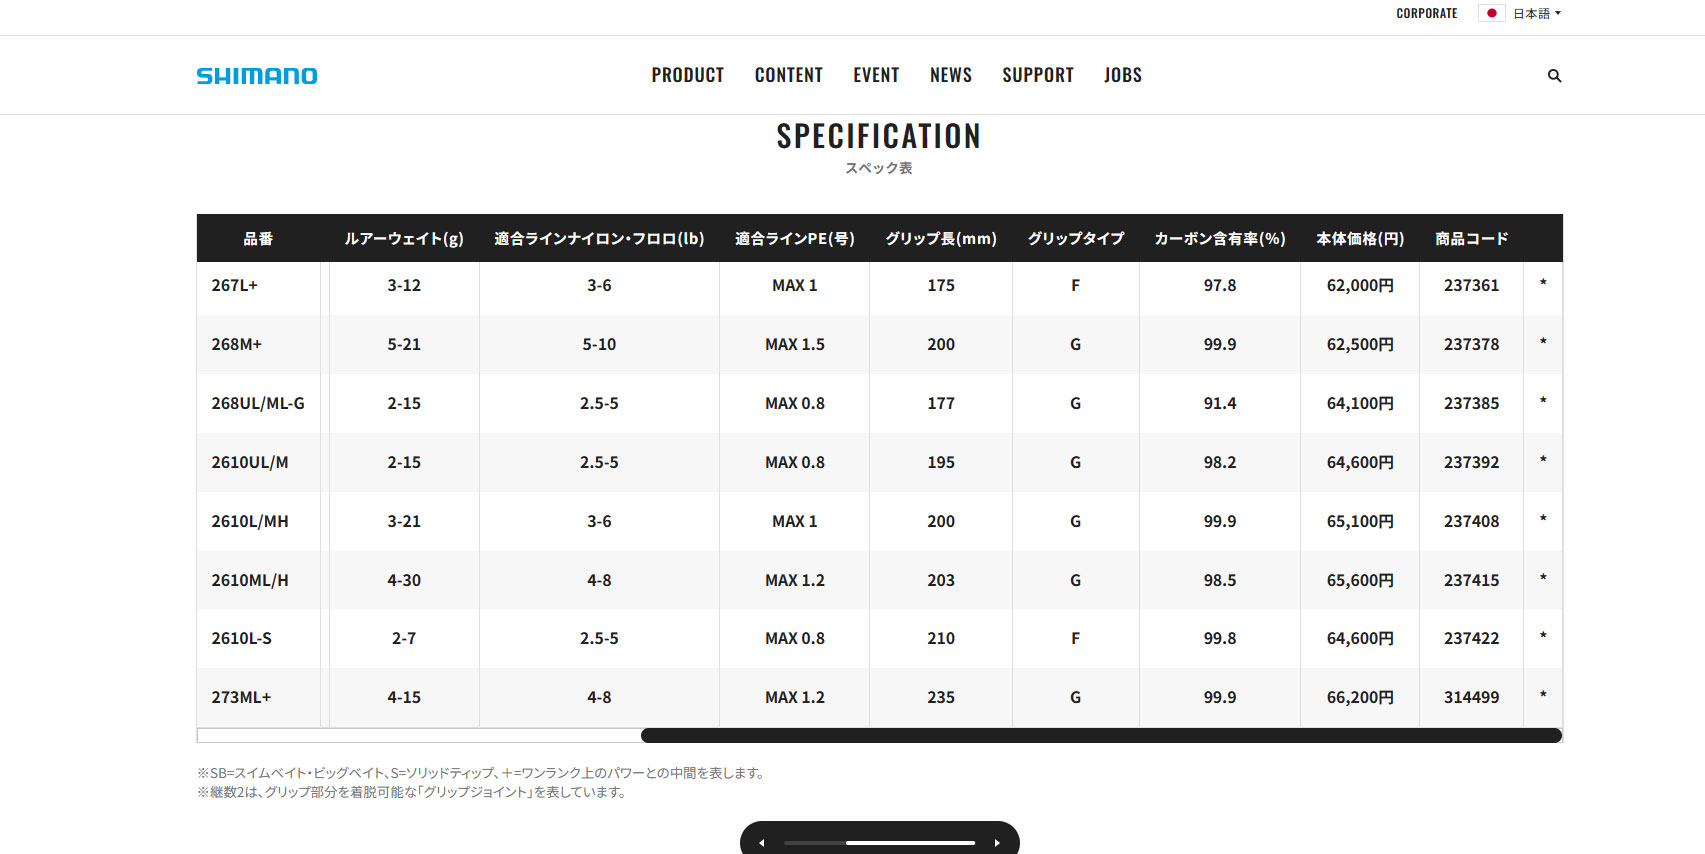
Task: Go to the EVENT menu item
Action: tap(876, 75)
